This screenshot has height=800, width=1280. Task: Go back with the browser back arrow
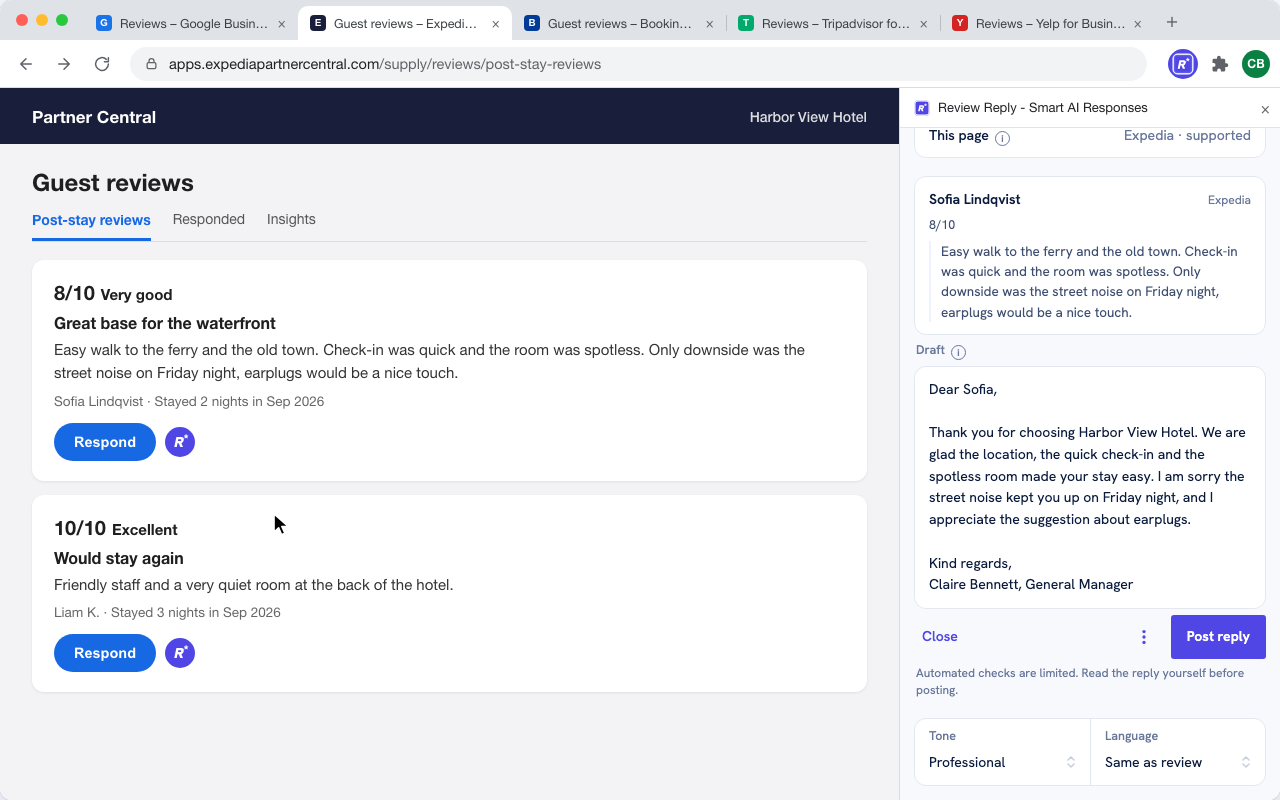pyautogui.click(x=26, y=64)
